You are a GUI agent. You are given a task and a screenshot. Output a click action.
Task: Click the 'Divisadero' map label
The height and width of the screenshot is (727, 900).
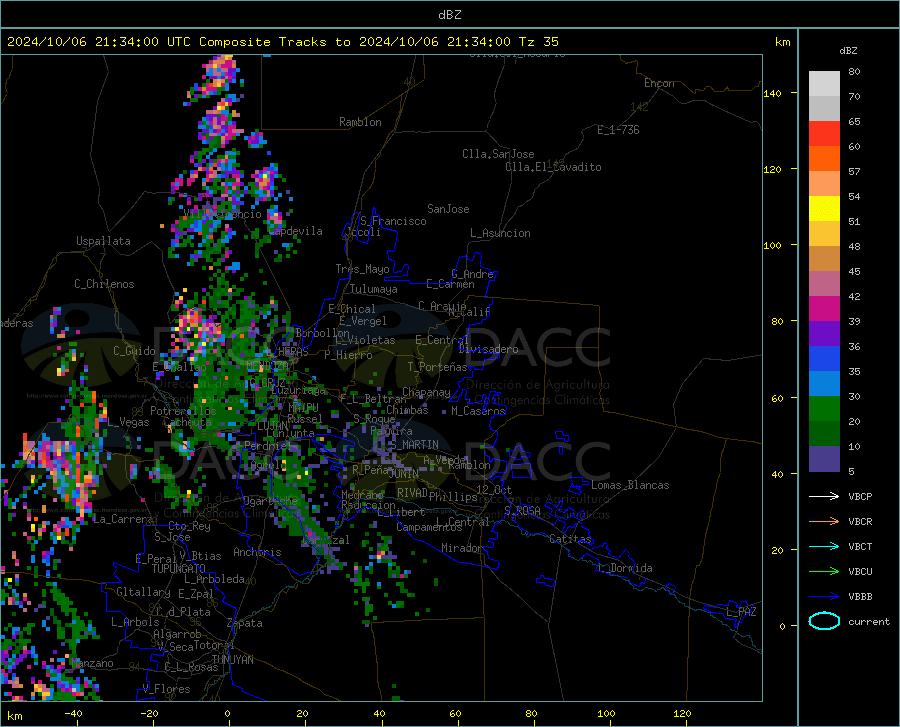coord(488,349)
